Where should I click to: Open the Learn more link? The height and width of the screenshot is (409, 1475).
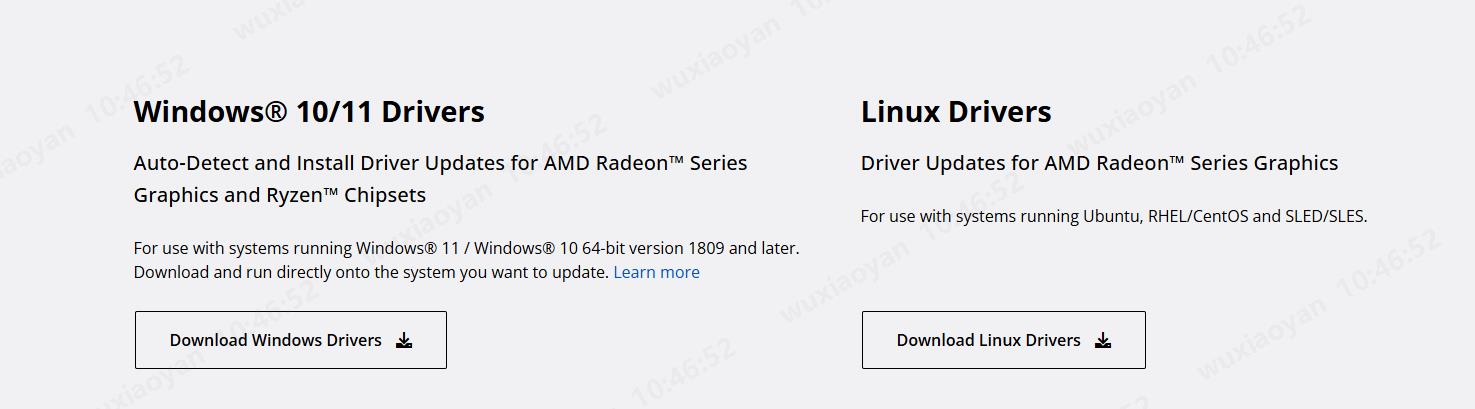pos(656,272)
